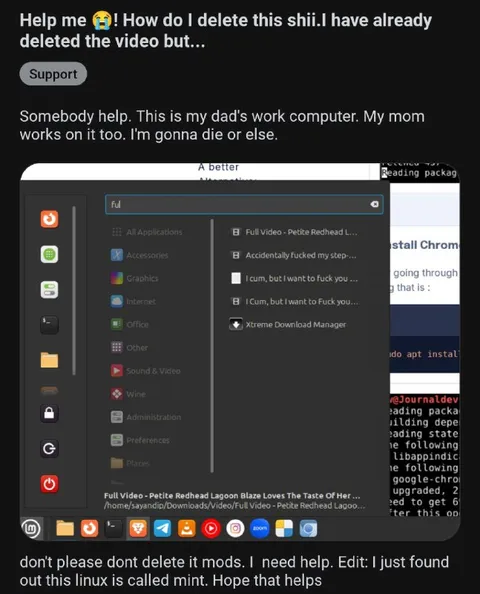The height and width of the screenshot is (594, 480).
Task: Select the Other category
Action: [129, 348]
